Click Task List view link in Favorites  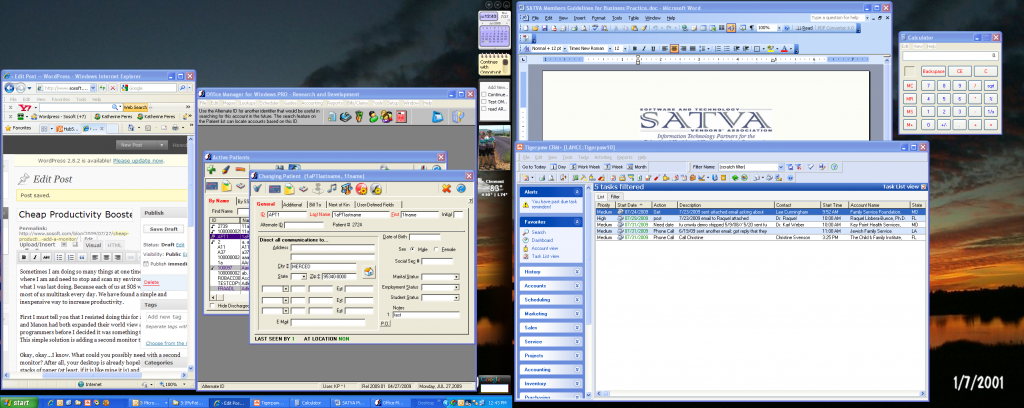pyautogui.click(x=545, y=256)
